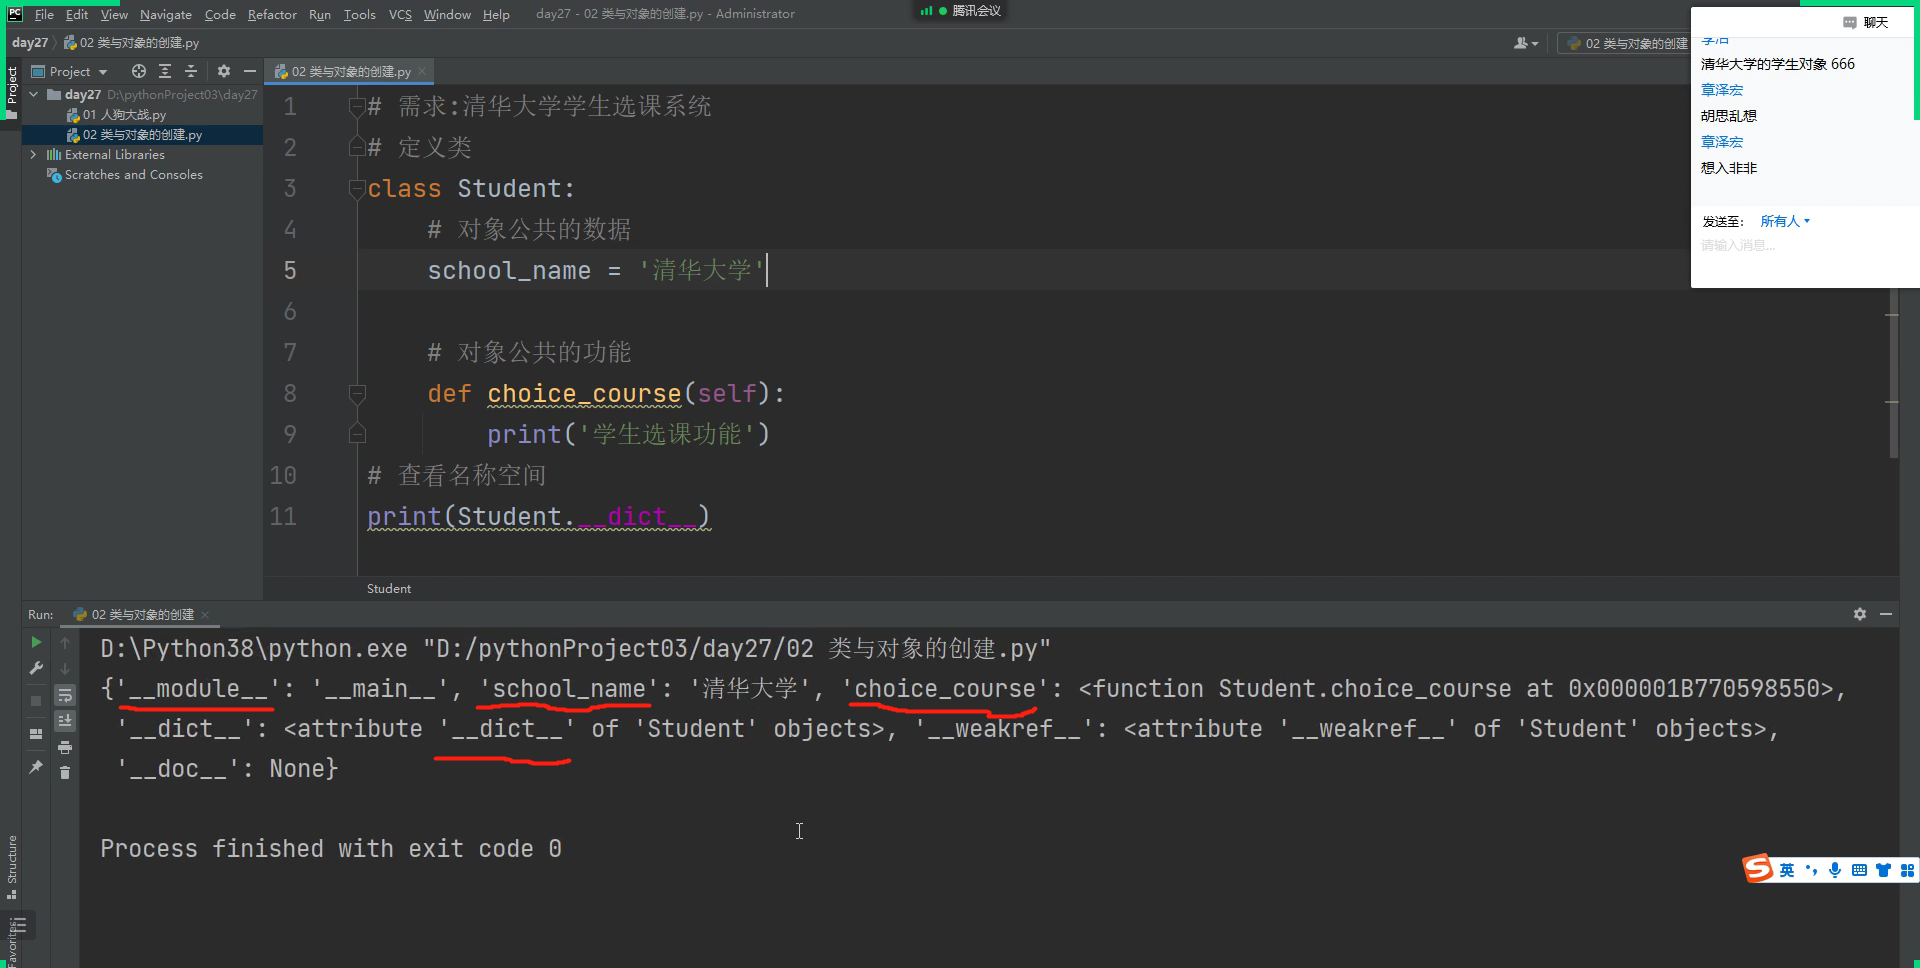Click the Up the Stack Trace arrow
Screen dimensions: 1920x968
coord(65,643)
